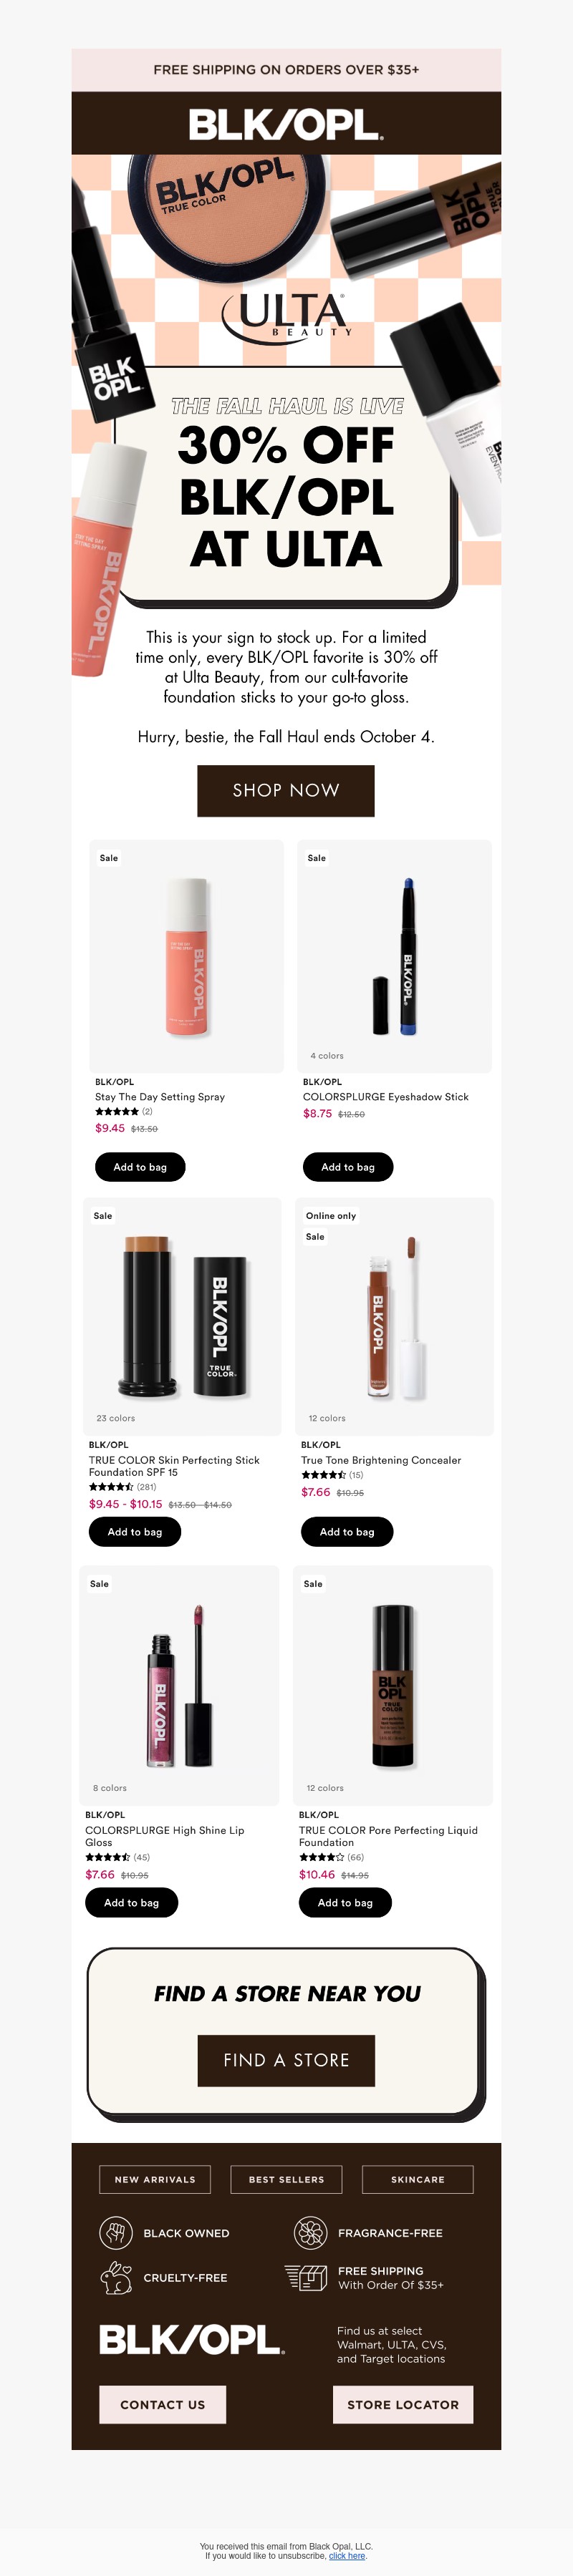The image size is (573, 2576).
Task: Open the New Arrivals footer tab
Action: pos(155,2179)
